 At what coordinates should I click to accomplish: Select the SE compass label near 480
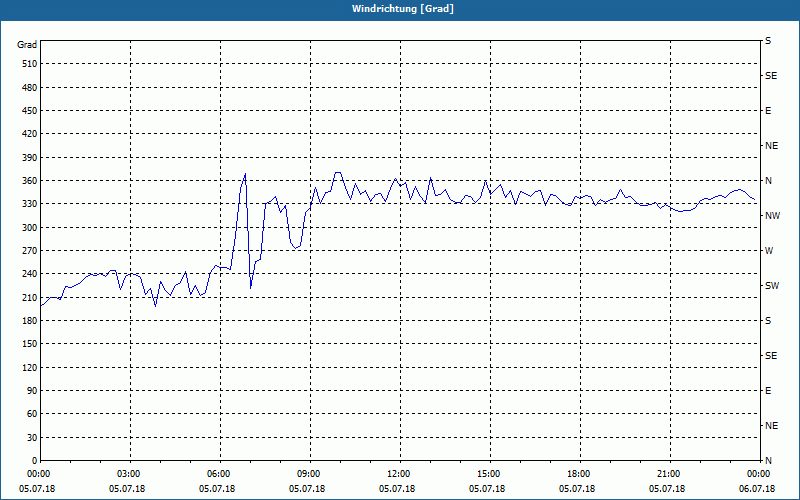point(771,76)
